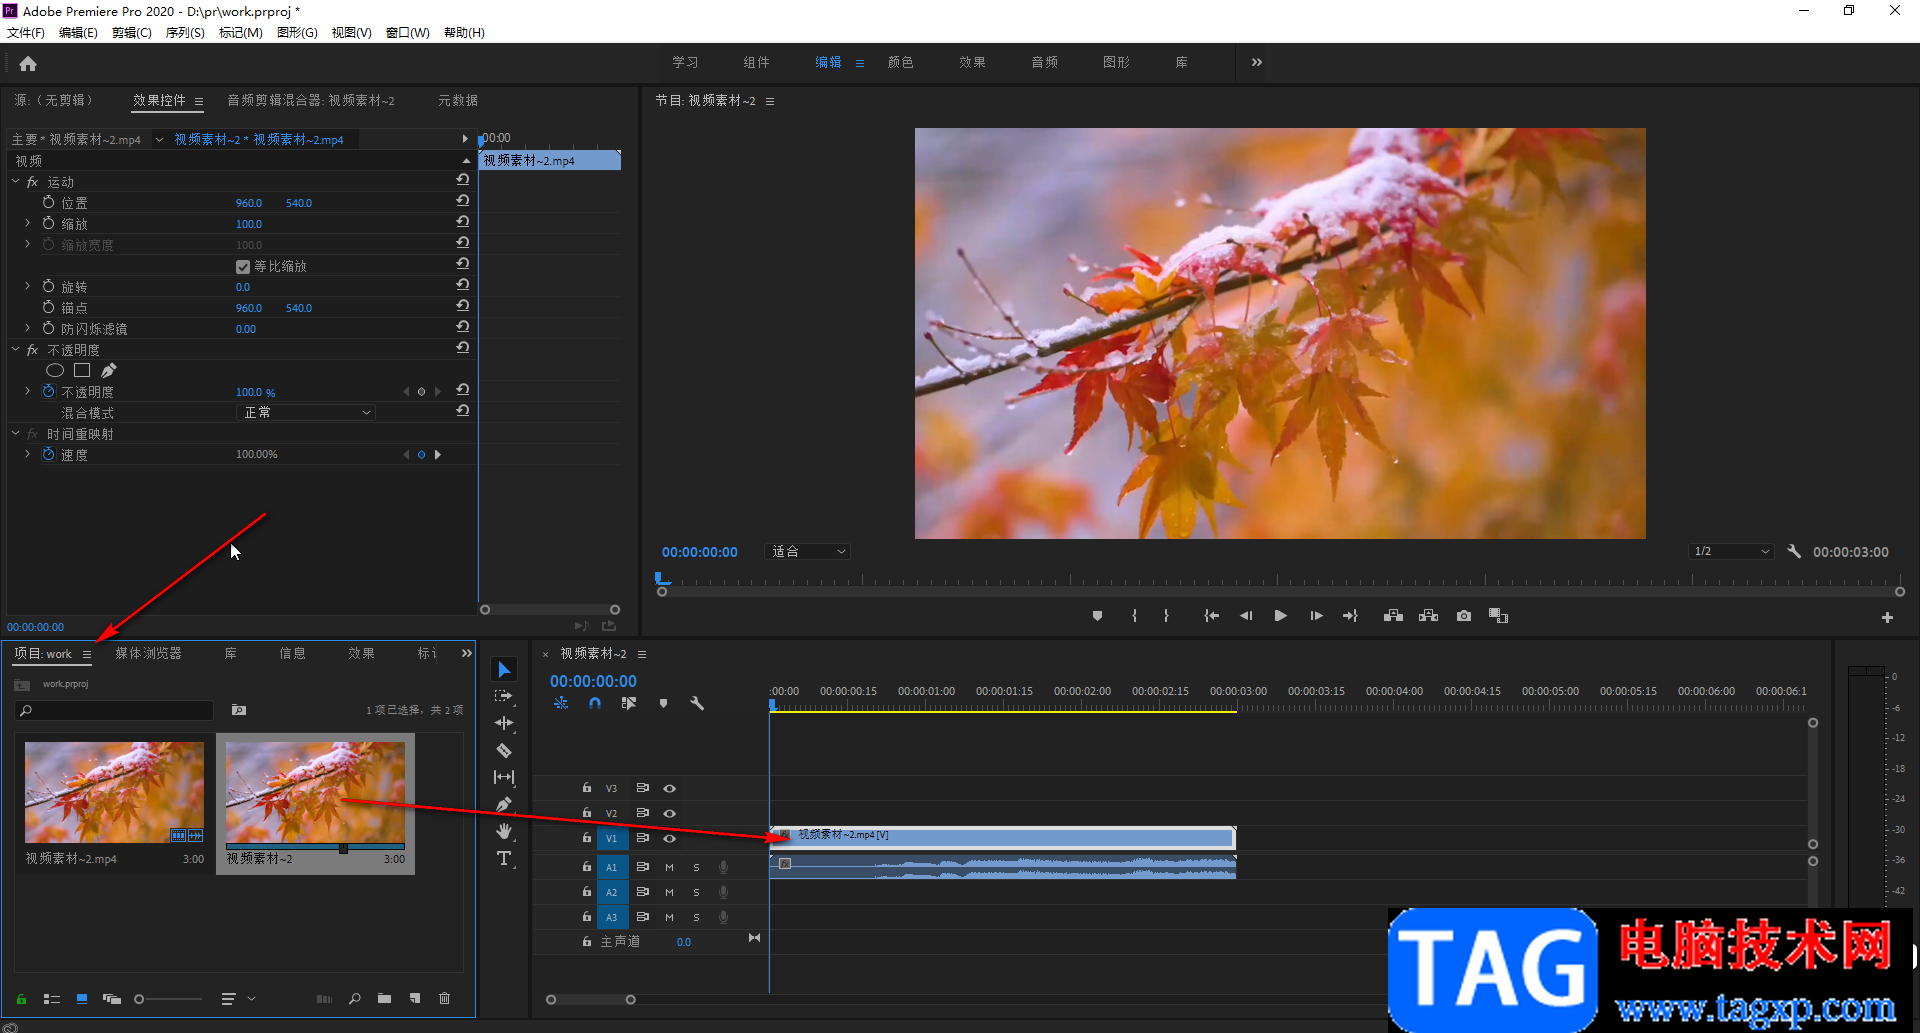The width and height of the screenshot is (1920, 1033).
Task: Expand the 缩放 property
Action: click(28, 224)
